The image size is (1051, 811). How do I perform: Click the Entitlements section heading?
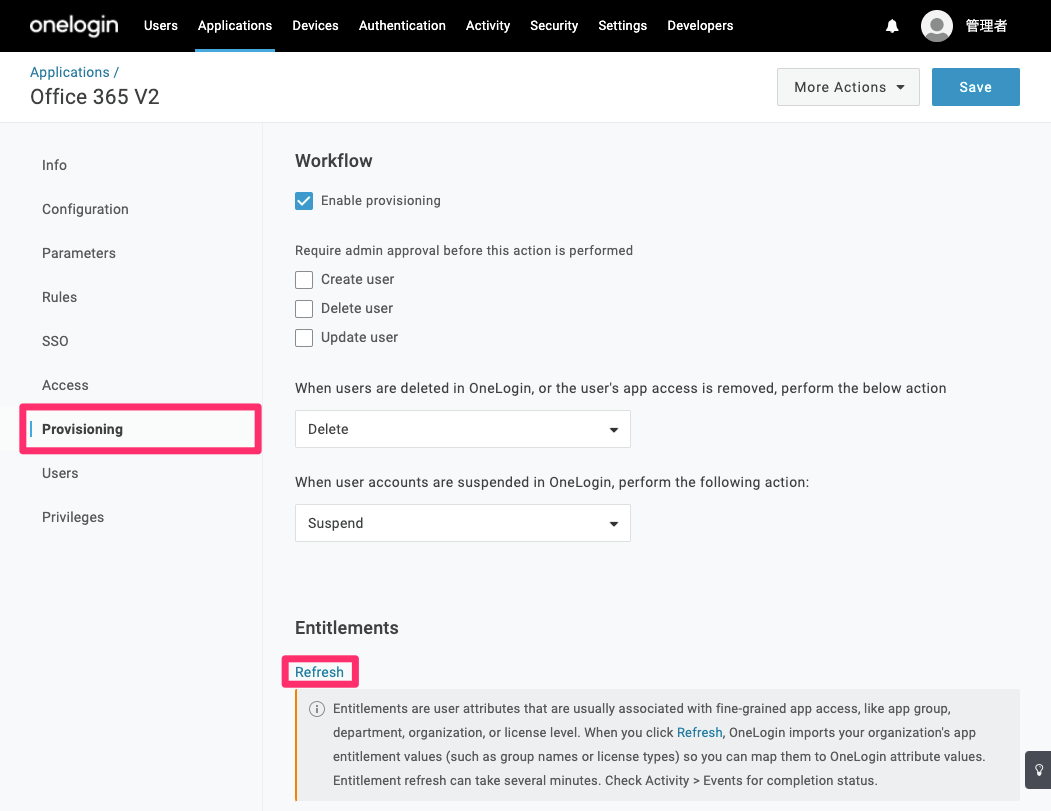[x=347, y=628]
